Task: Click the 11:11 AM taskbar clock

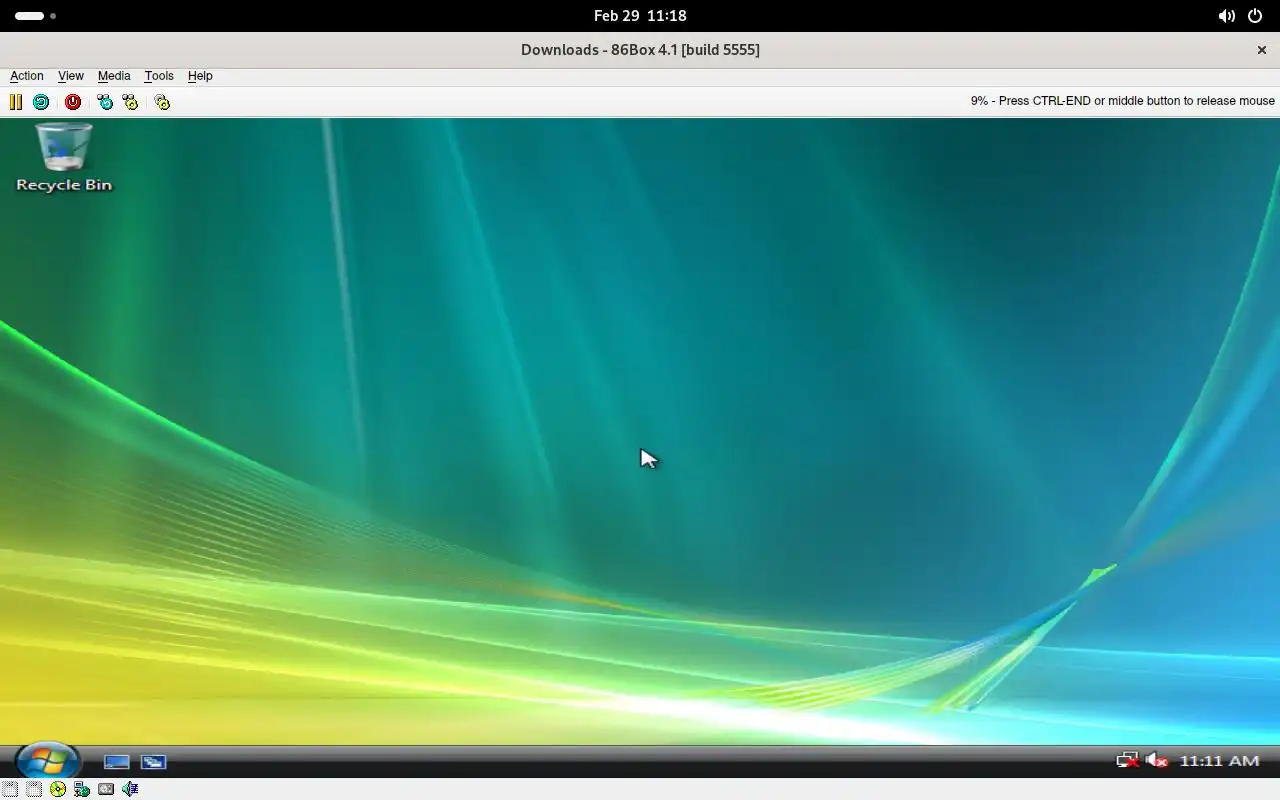Action: click(1219, 761)
